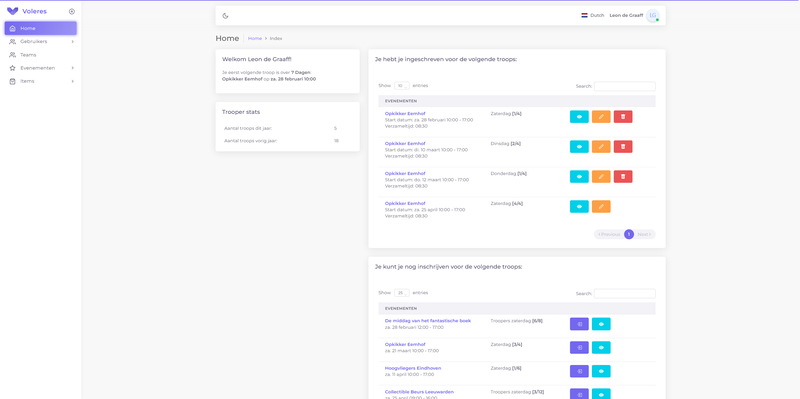Image resolution: width=800 pixels, height=399 pixels.
Task: View Collectible Beurs Leeuwarden details
Action: click(601, 394)
